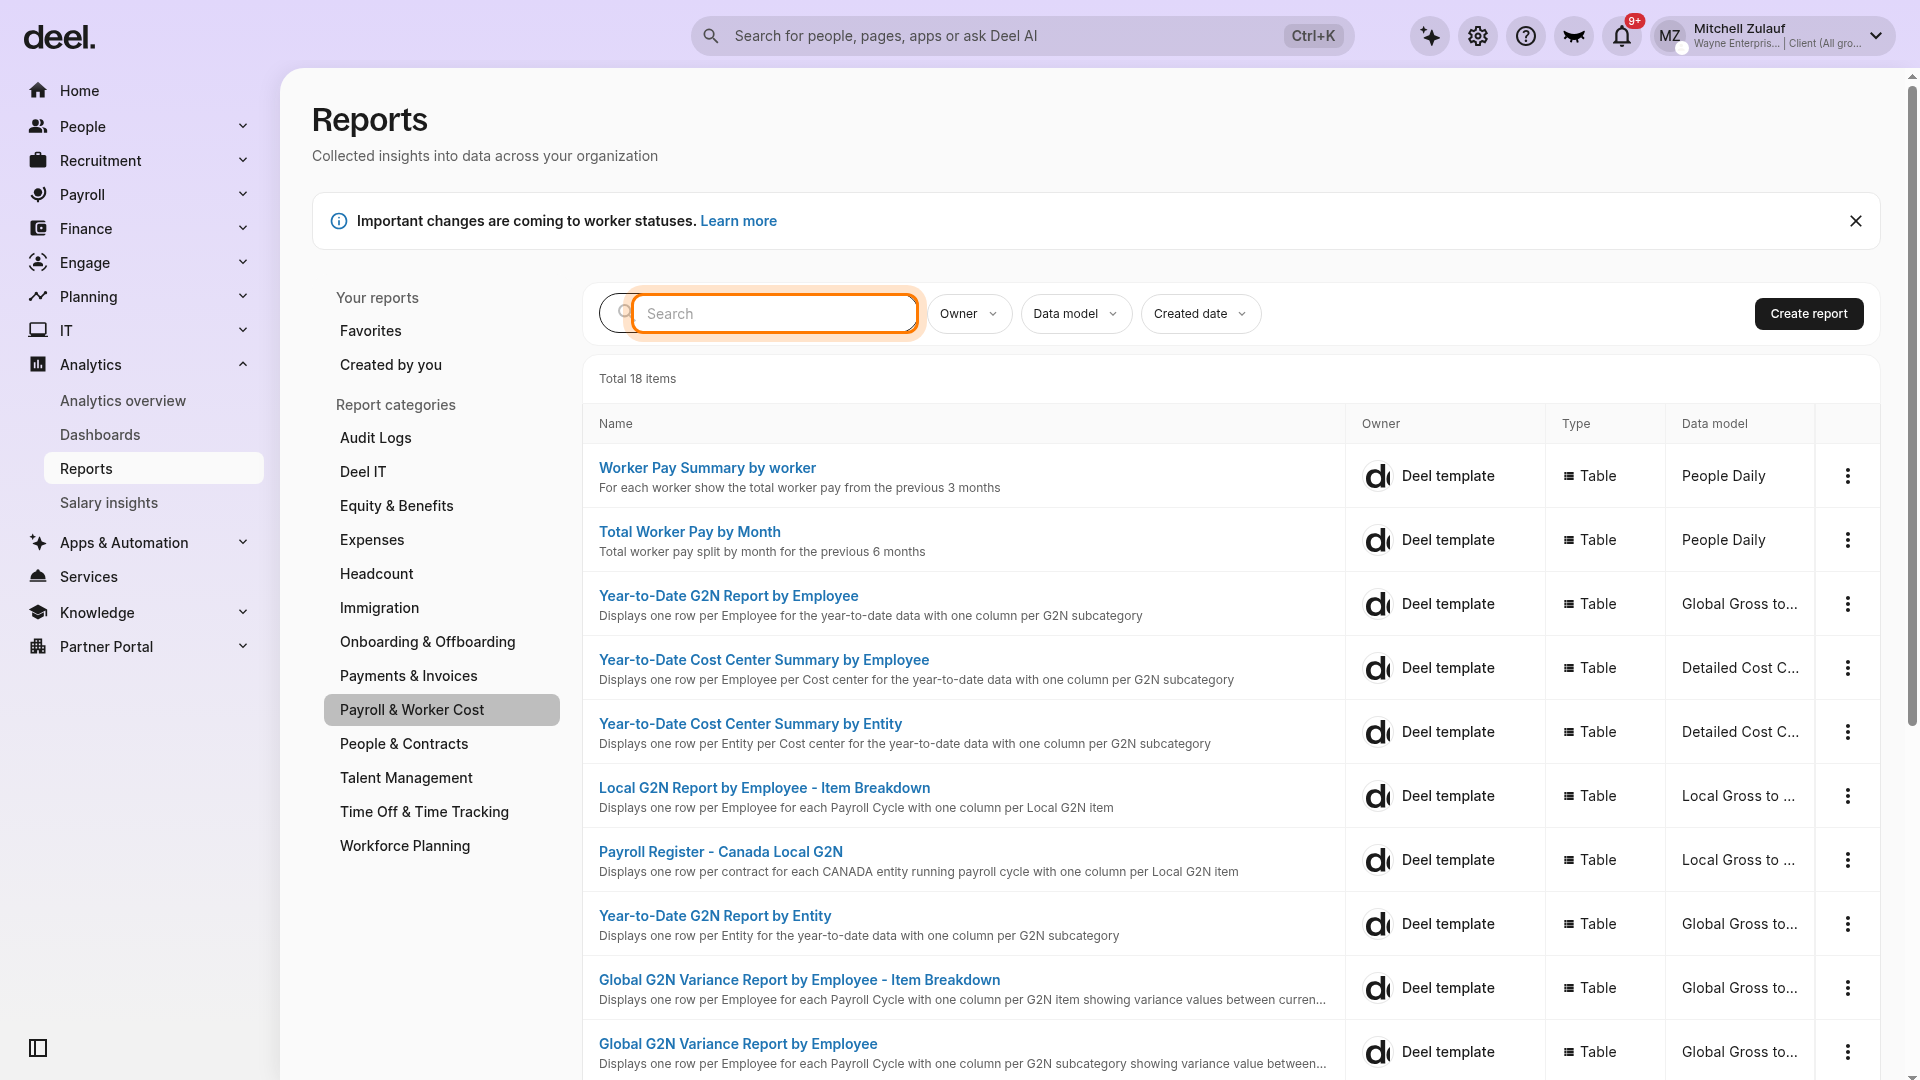Select People & Contracts category
Image resolution: width=1920 pixels, height=1080 pixels.
point(442,744)
